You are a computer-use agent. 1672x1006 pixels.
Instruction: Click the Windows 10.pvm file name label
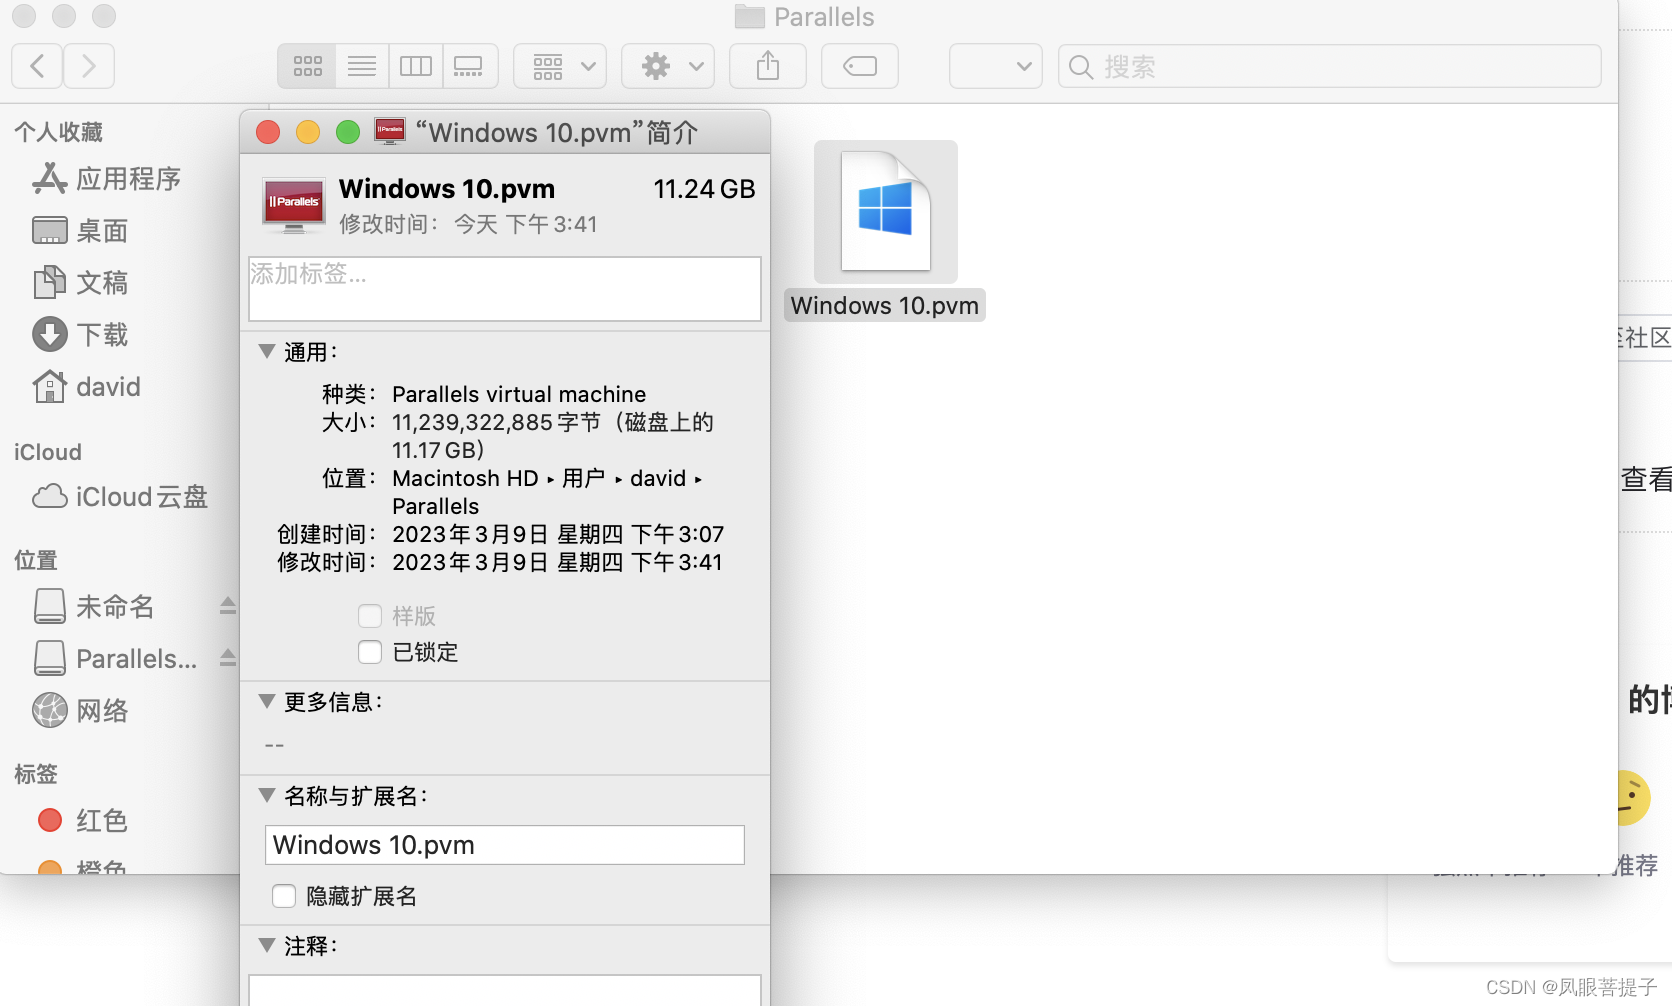pos(885,305)
